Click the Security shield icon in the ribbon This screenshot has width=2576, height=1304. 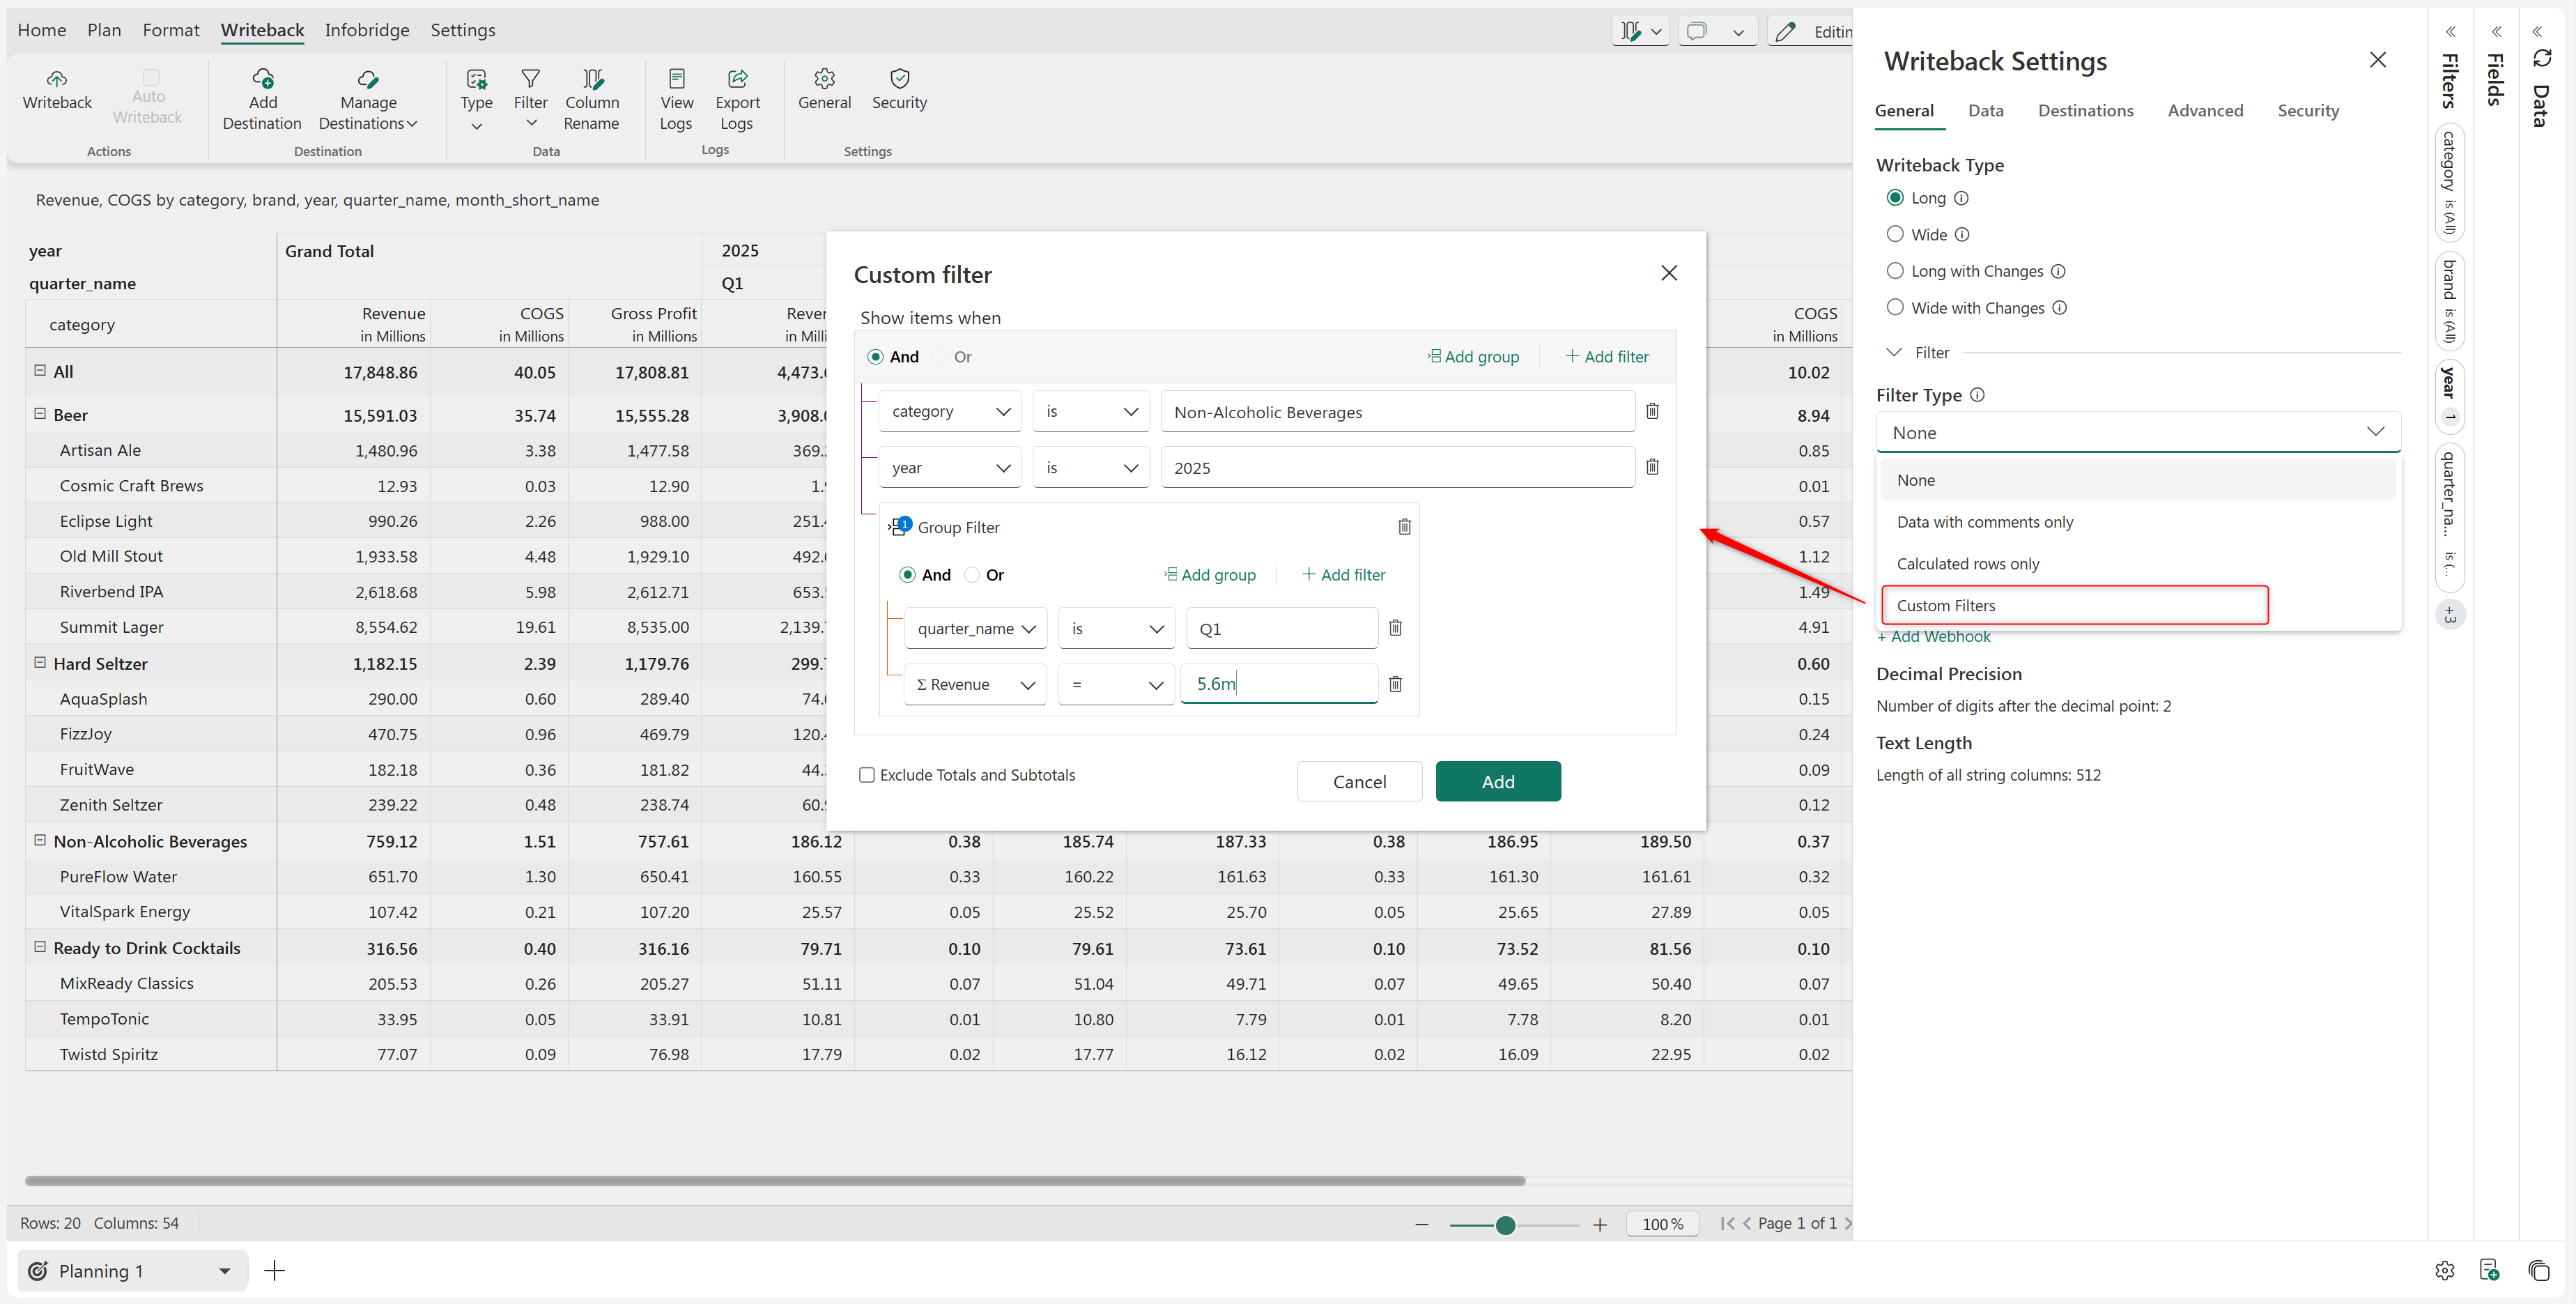899,79
